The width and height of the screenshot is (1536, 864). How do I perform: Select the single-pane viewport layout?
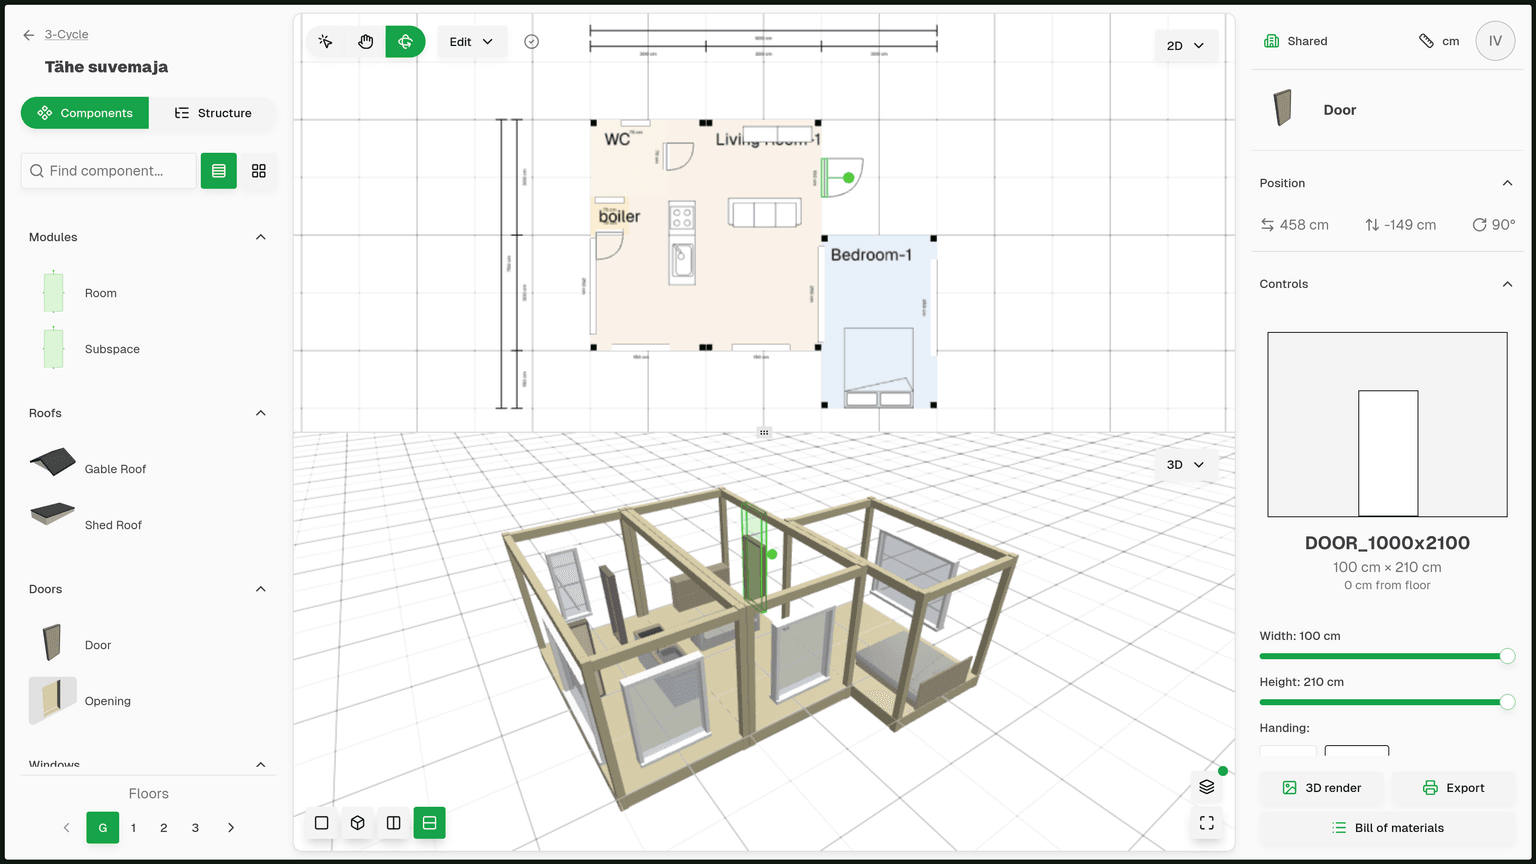(x=321, y=822)
